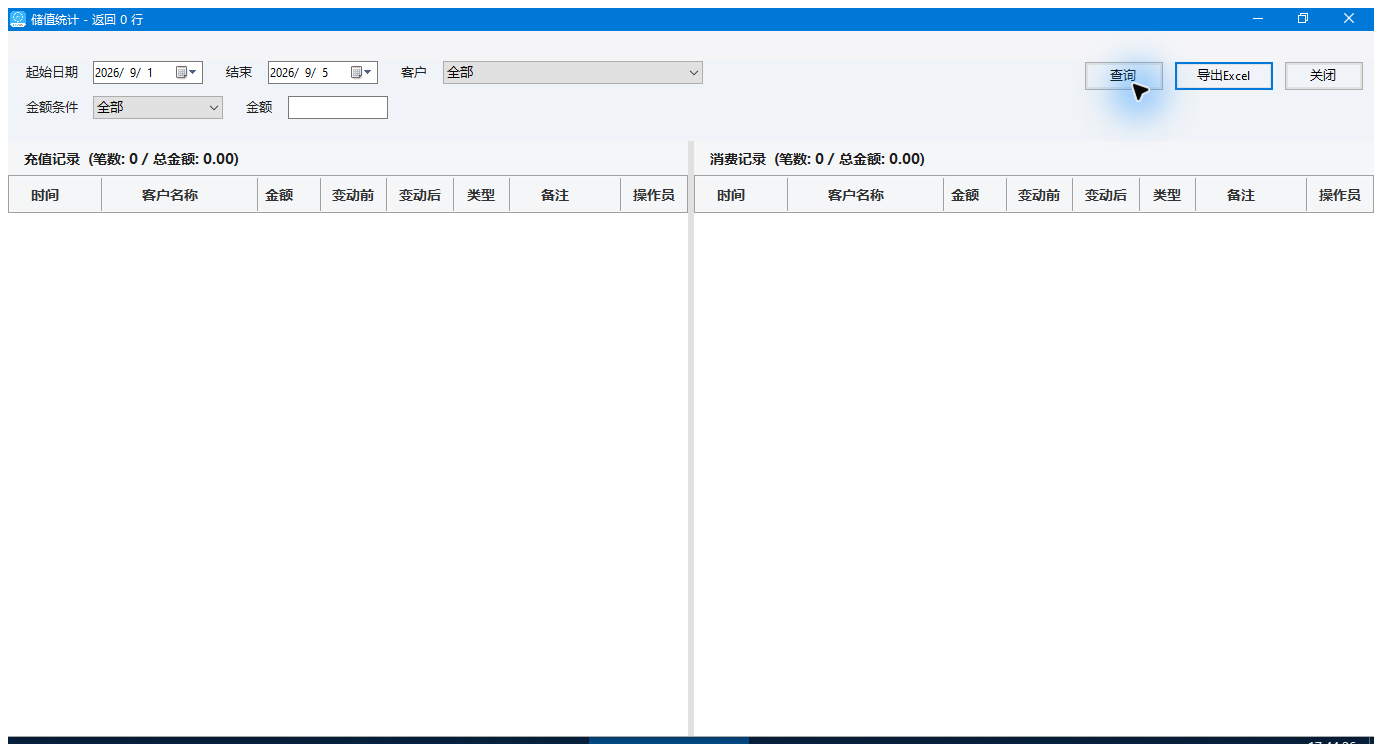Click 操作员 header in consumption table
The height and width of the screenshot is (744, 1382).
tap(1340, 195)
